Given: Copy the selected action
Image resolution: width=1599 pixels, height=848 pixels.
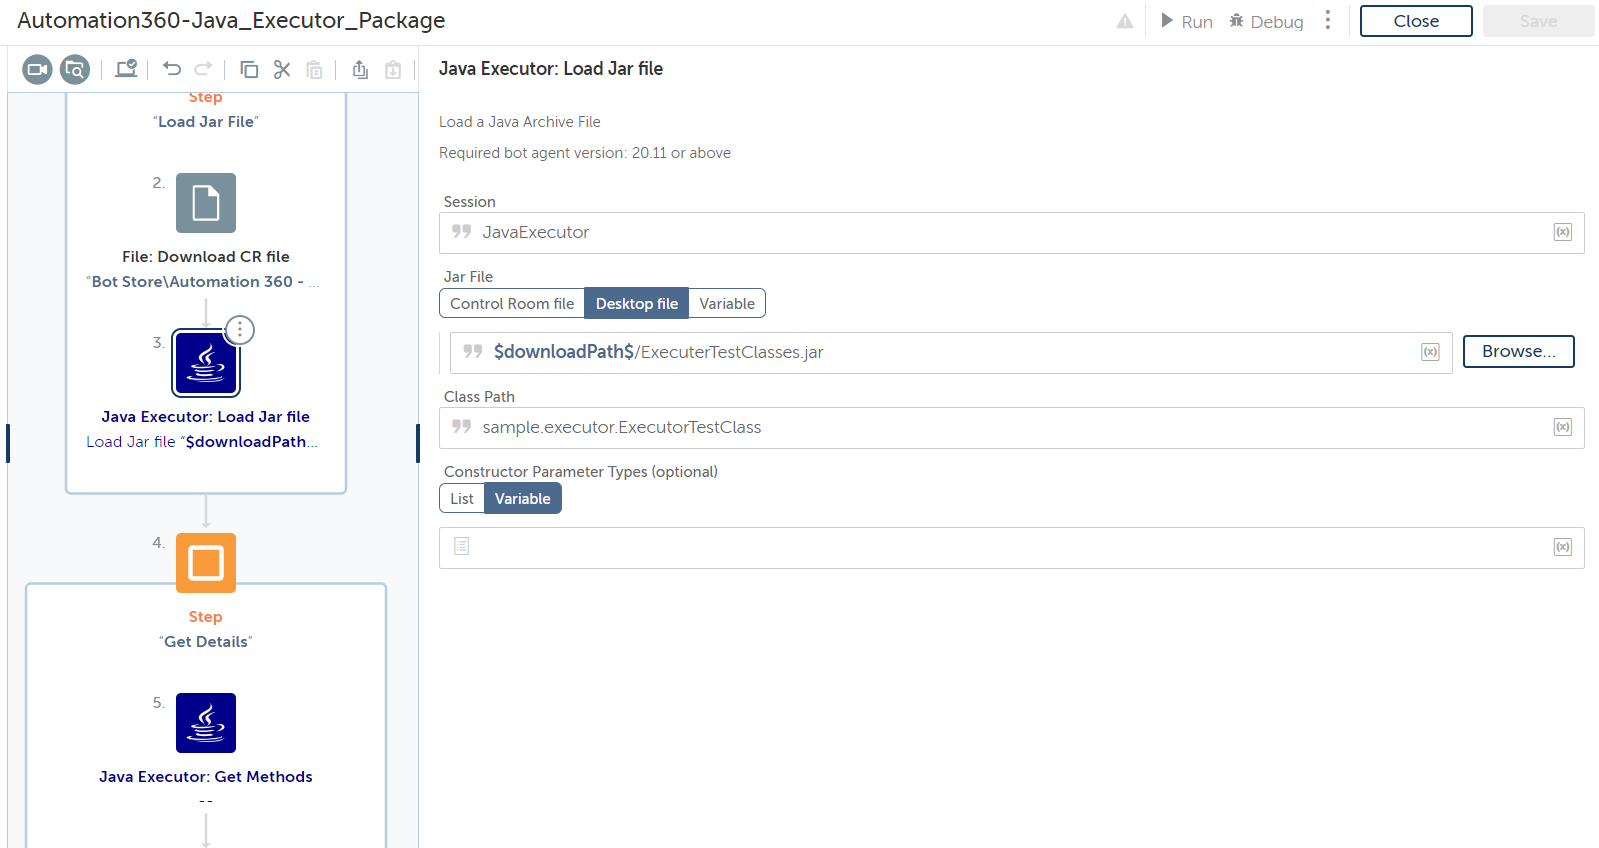Looking at the screenshot, I should [x=249, y=69].
